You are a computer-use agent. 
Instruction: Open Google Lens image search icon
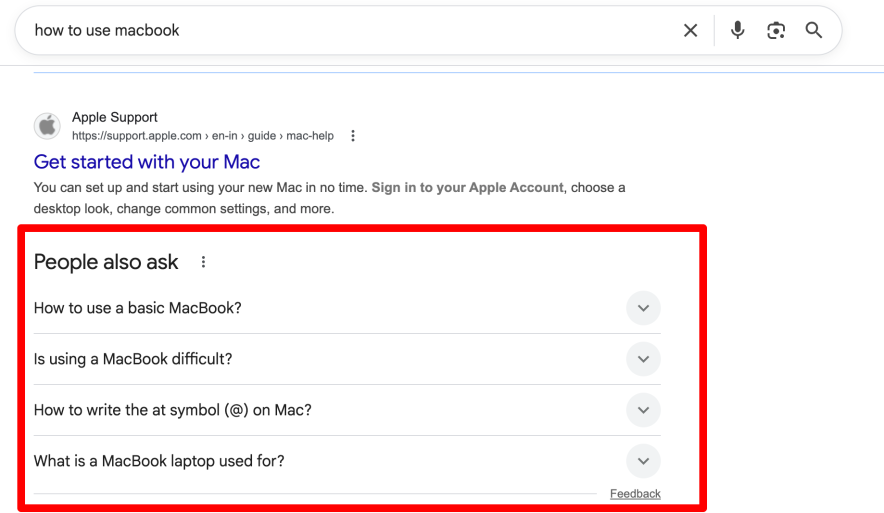click(776, 31)
